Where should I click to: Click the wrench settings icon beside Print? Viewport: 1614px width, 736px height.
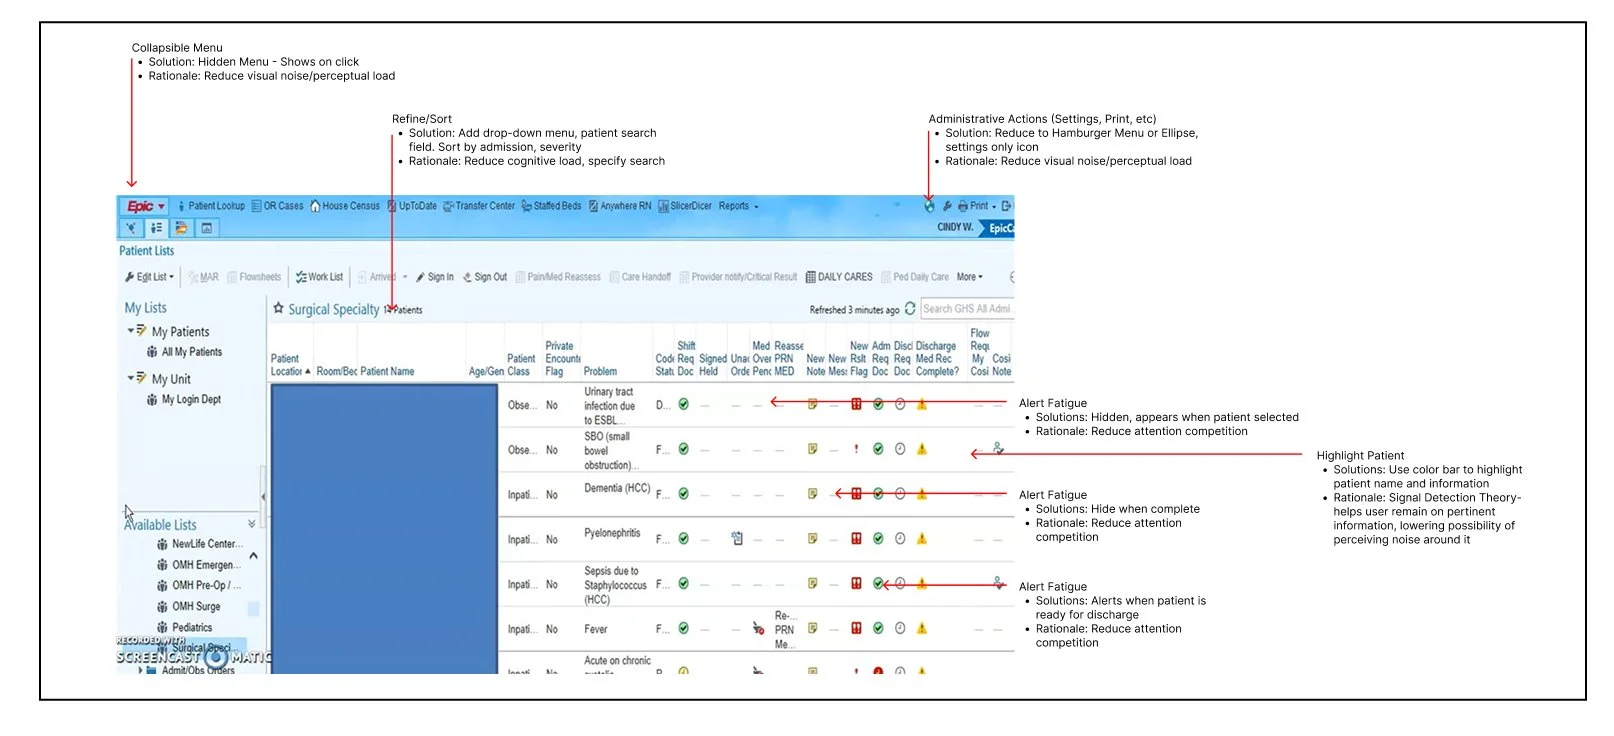[x=947, y=206]
